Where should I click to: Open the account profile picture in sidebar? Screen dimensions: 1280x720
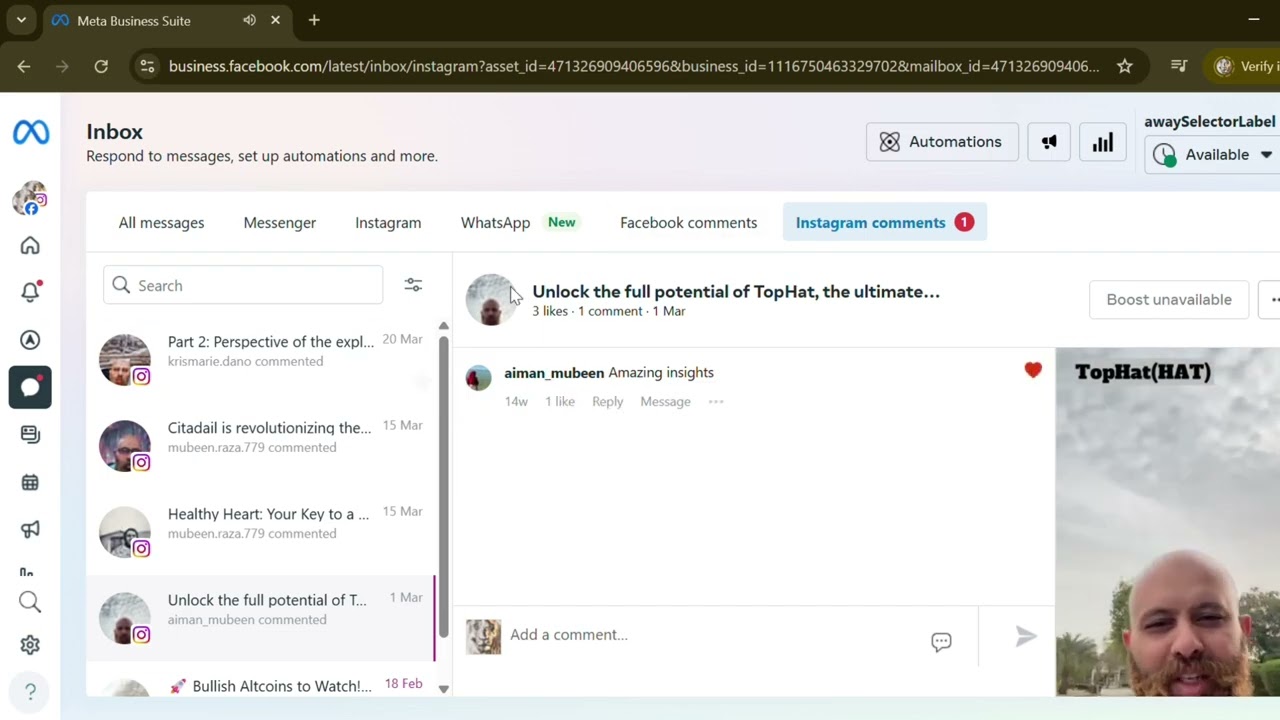(x=30, y=198)
